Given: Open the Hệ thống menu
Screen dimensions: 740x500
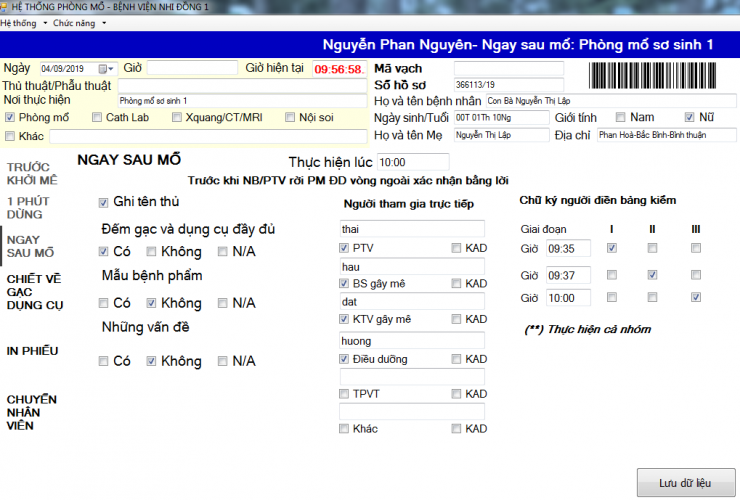Looking at the screenshot, I should coord(20,22).
